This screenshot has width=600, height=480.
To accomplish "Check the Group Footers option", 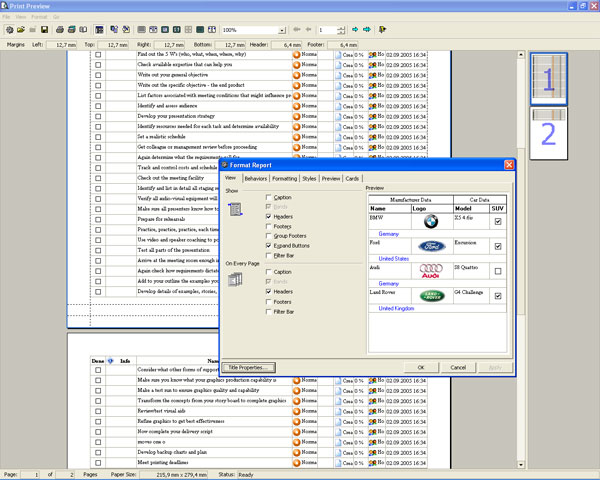I will click(x=269, y=235).
